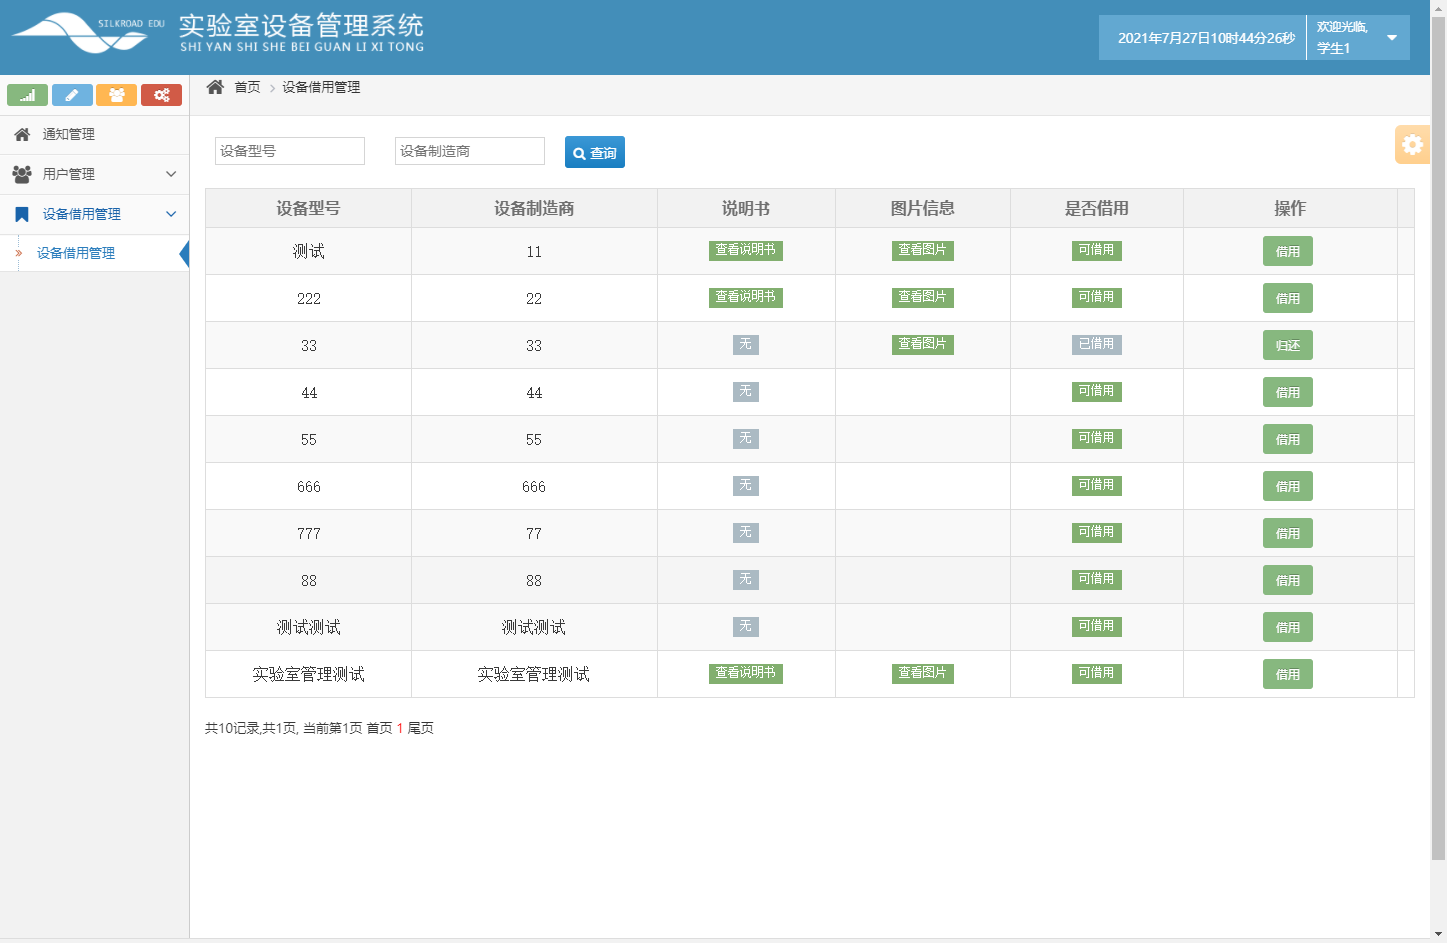Click the green bar chart icon
This screenshot has height=943, width=1447.
tap(27, 95)
